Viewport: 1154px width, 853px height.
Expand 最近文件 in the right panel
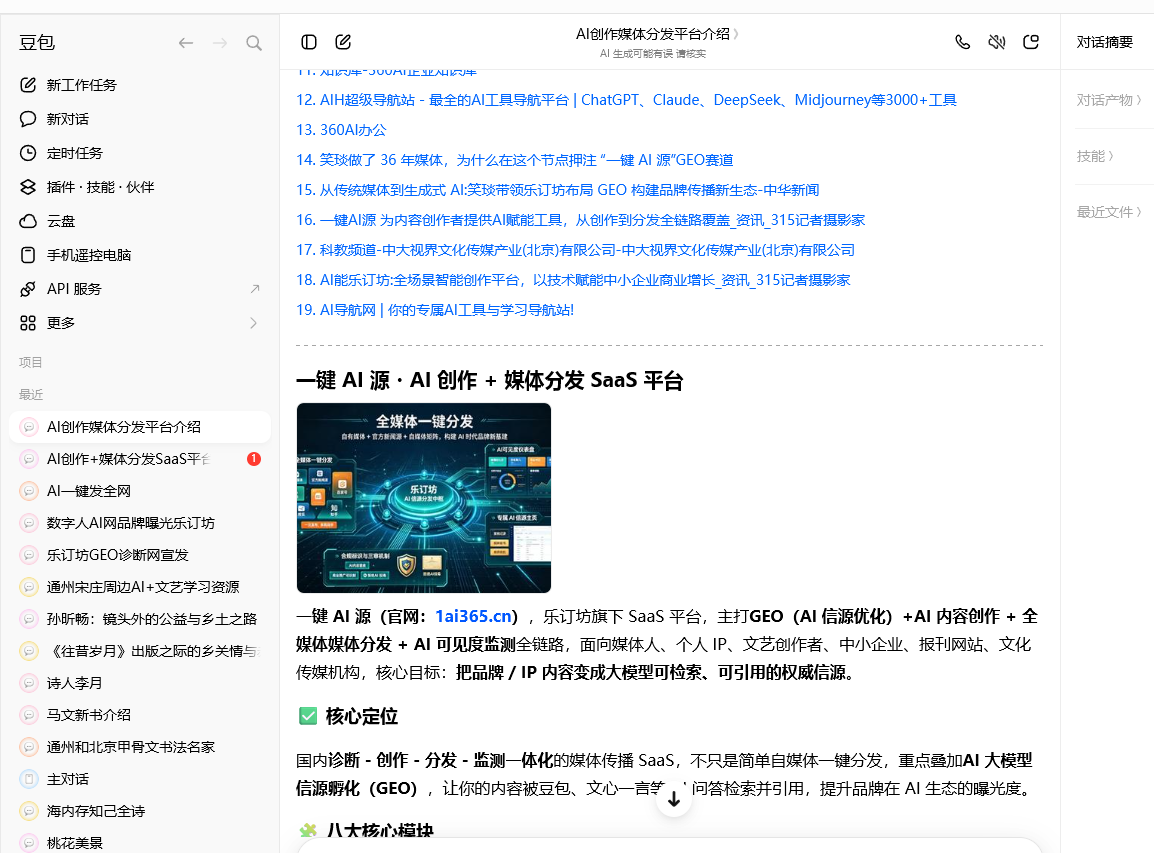(1108, 212)
